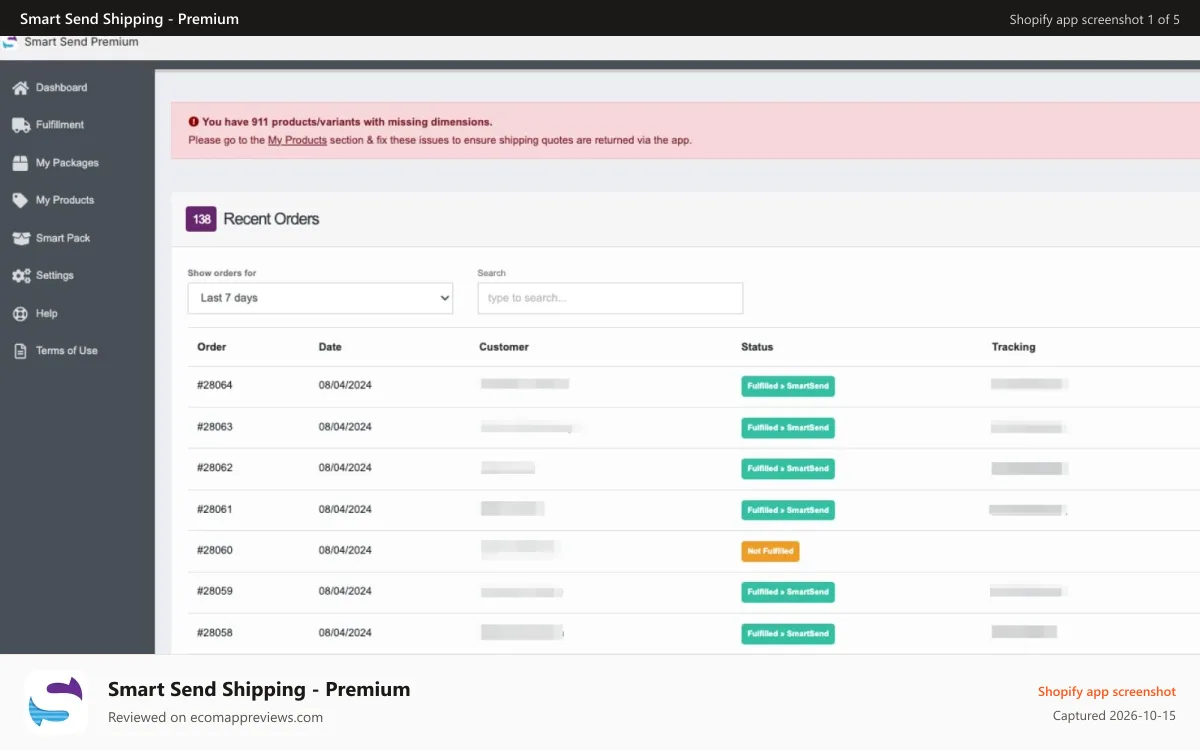Click Fulfilled status badge for order #28058
Image resolution: width=1200 pixels, height=750 pixels.
pos(788,634)
